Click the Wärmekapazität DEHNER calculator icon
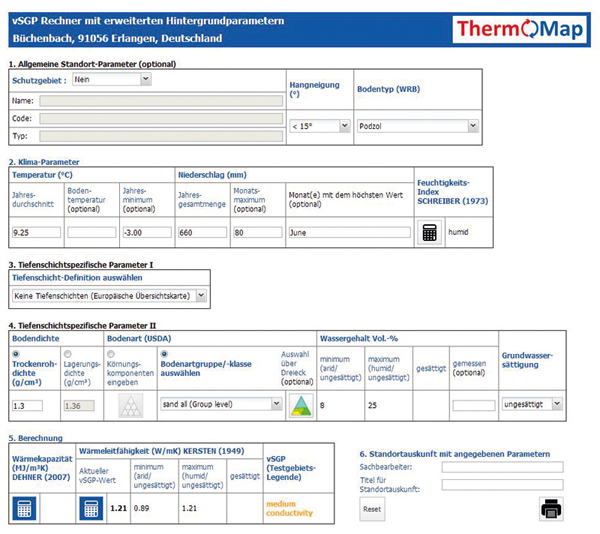Viewport: 600px width, 534px height. click(24, 508)
